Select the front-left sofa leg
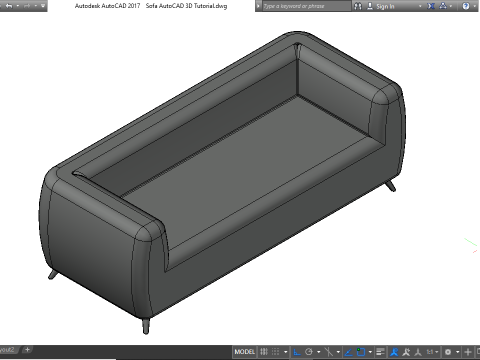Image resolution: width=480 pixels, height=360 pixels. pos(146,326)
